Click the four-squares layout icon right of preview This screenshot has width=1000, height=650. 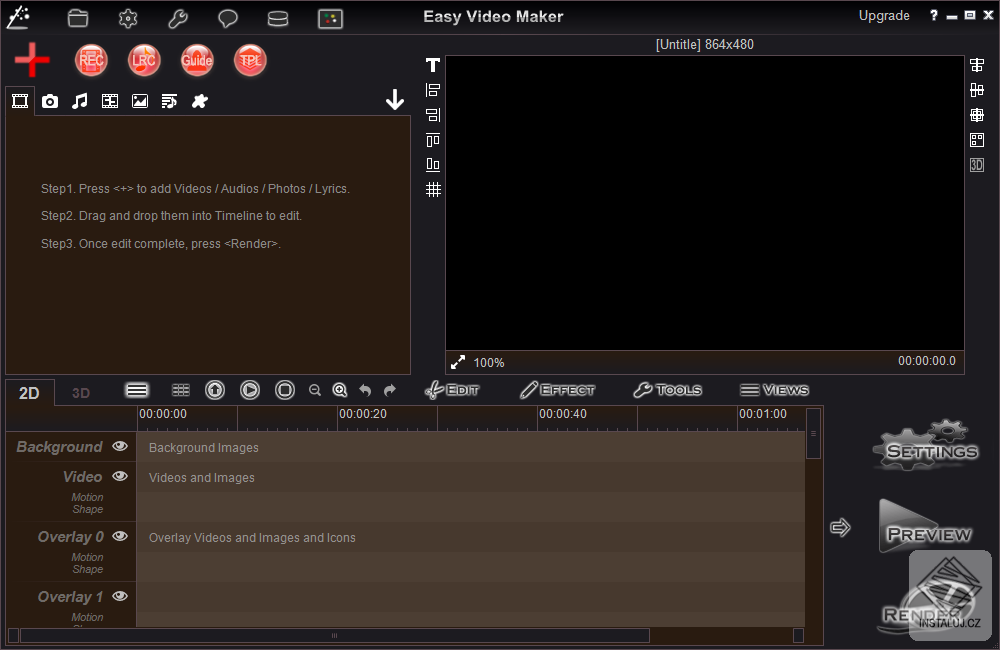[977, 140]
